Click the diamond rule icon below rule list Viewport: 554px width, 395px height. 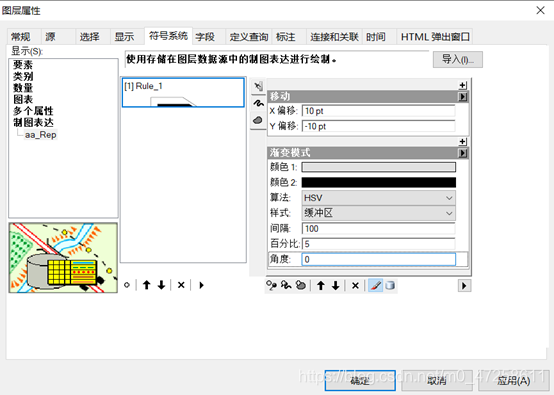tap(127, 285)
